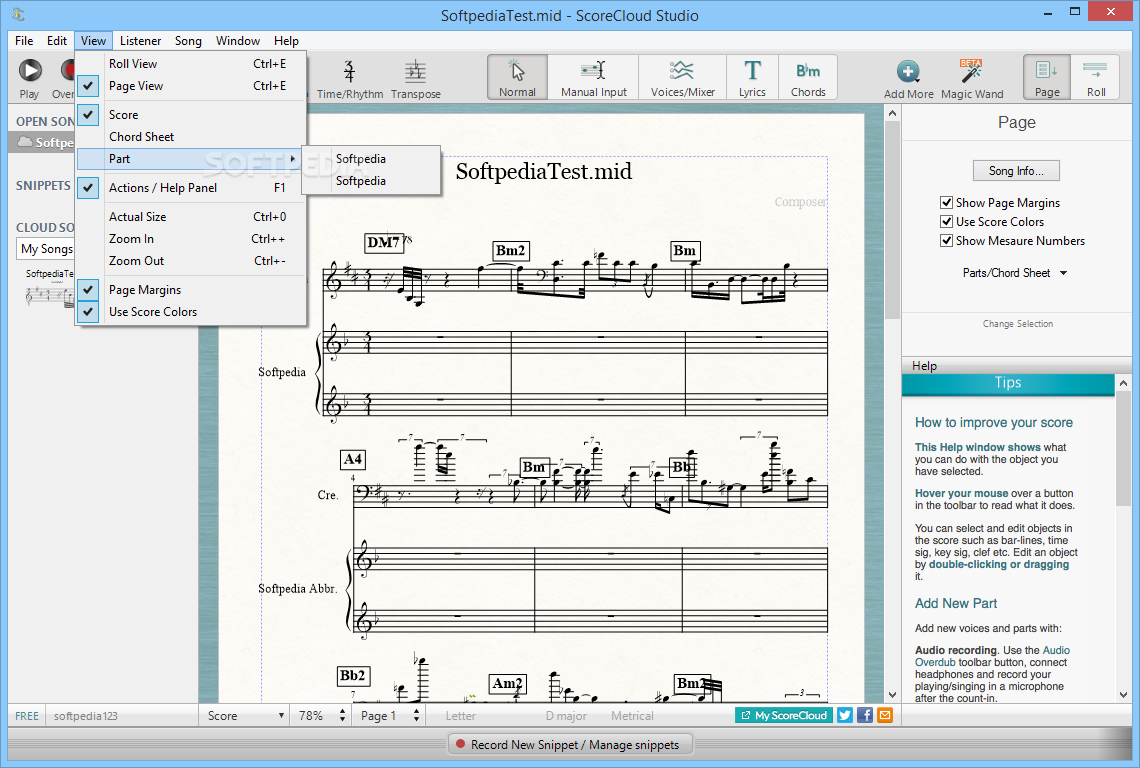
Task: Open the Voices/Mixer tool
Action: (x=683, y=77)
